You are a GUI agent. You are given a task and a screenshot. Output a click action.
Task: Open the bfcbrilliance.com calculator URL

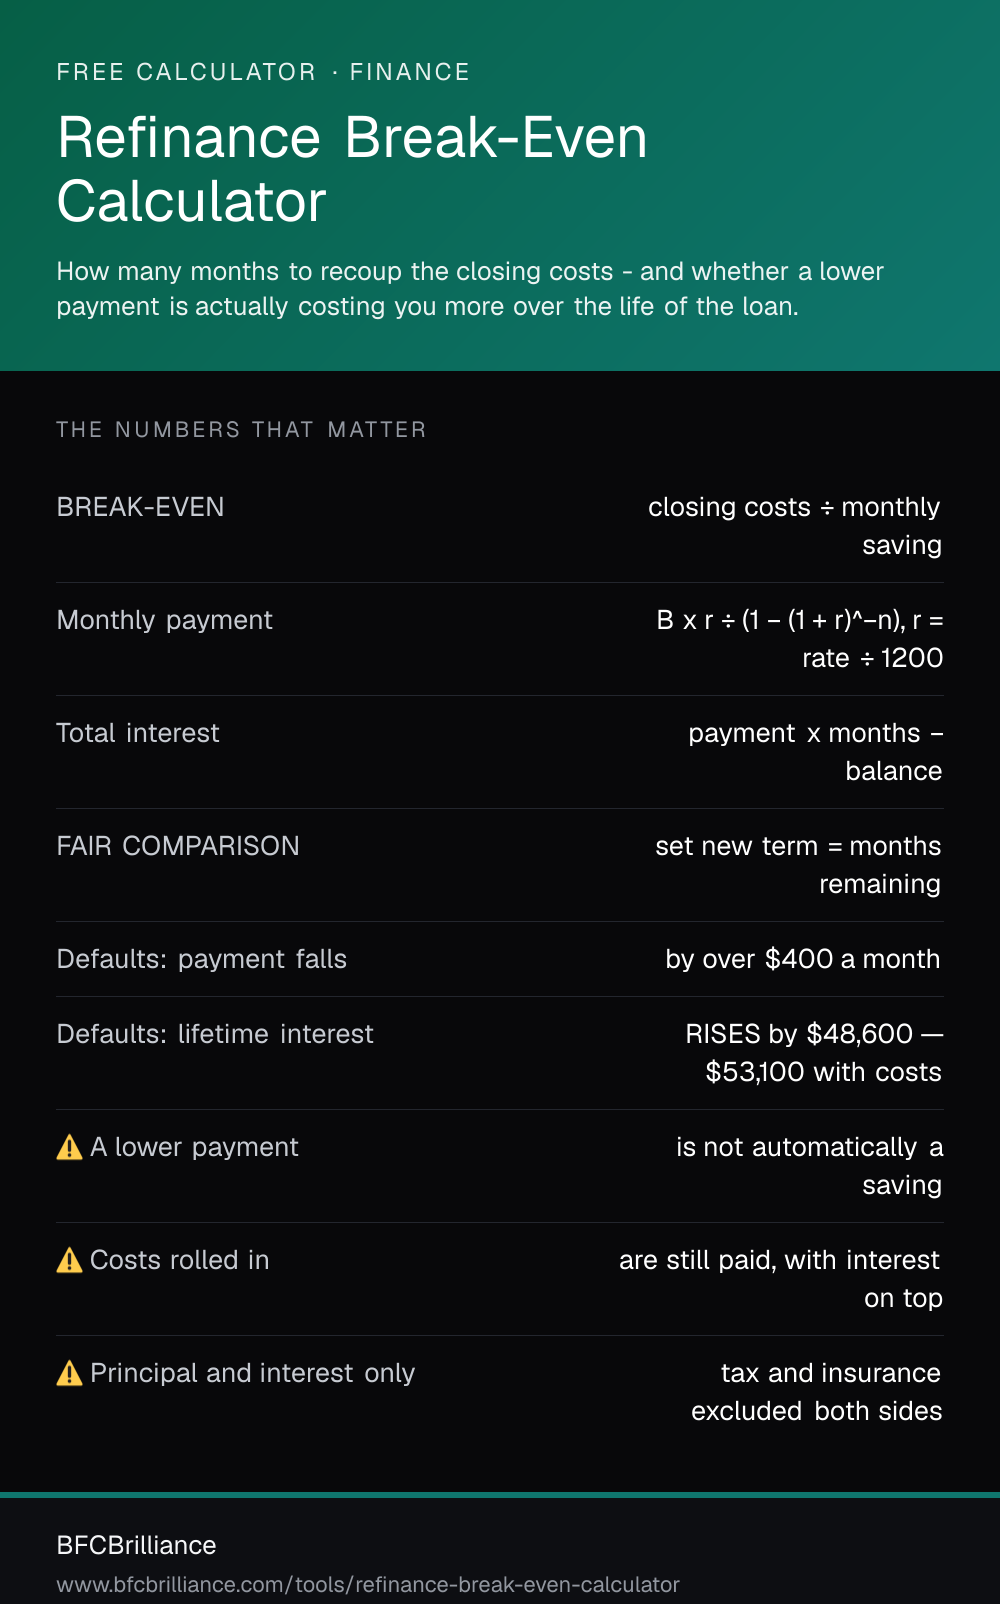coord(368,1585)
